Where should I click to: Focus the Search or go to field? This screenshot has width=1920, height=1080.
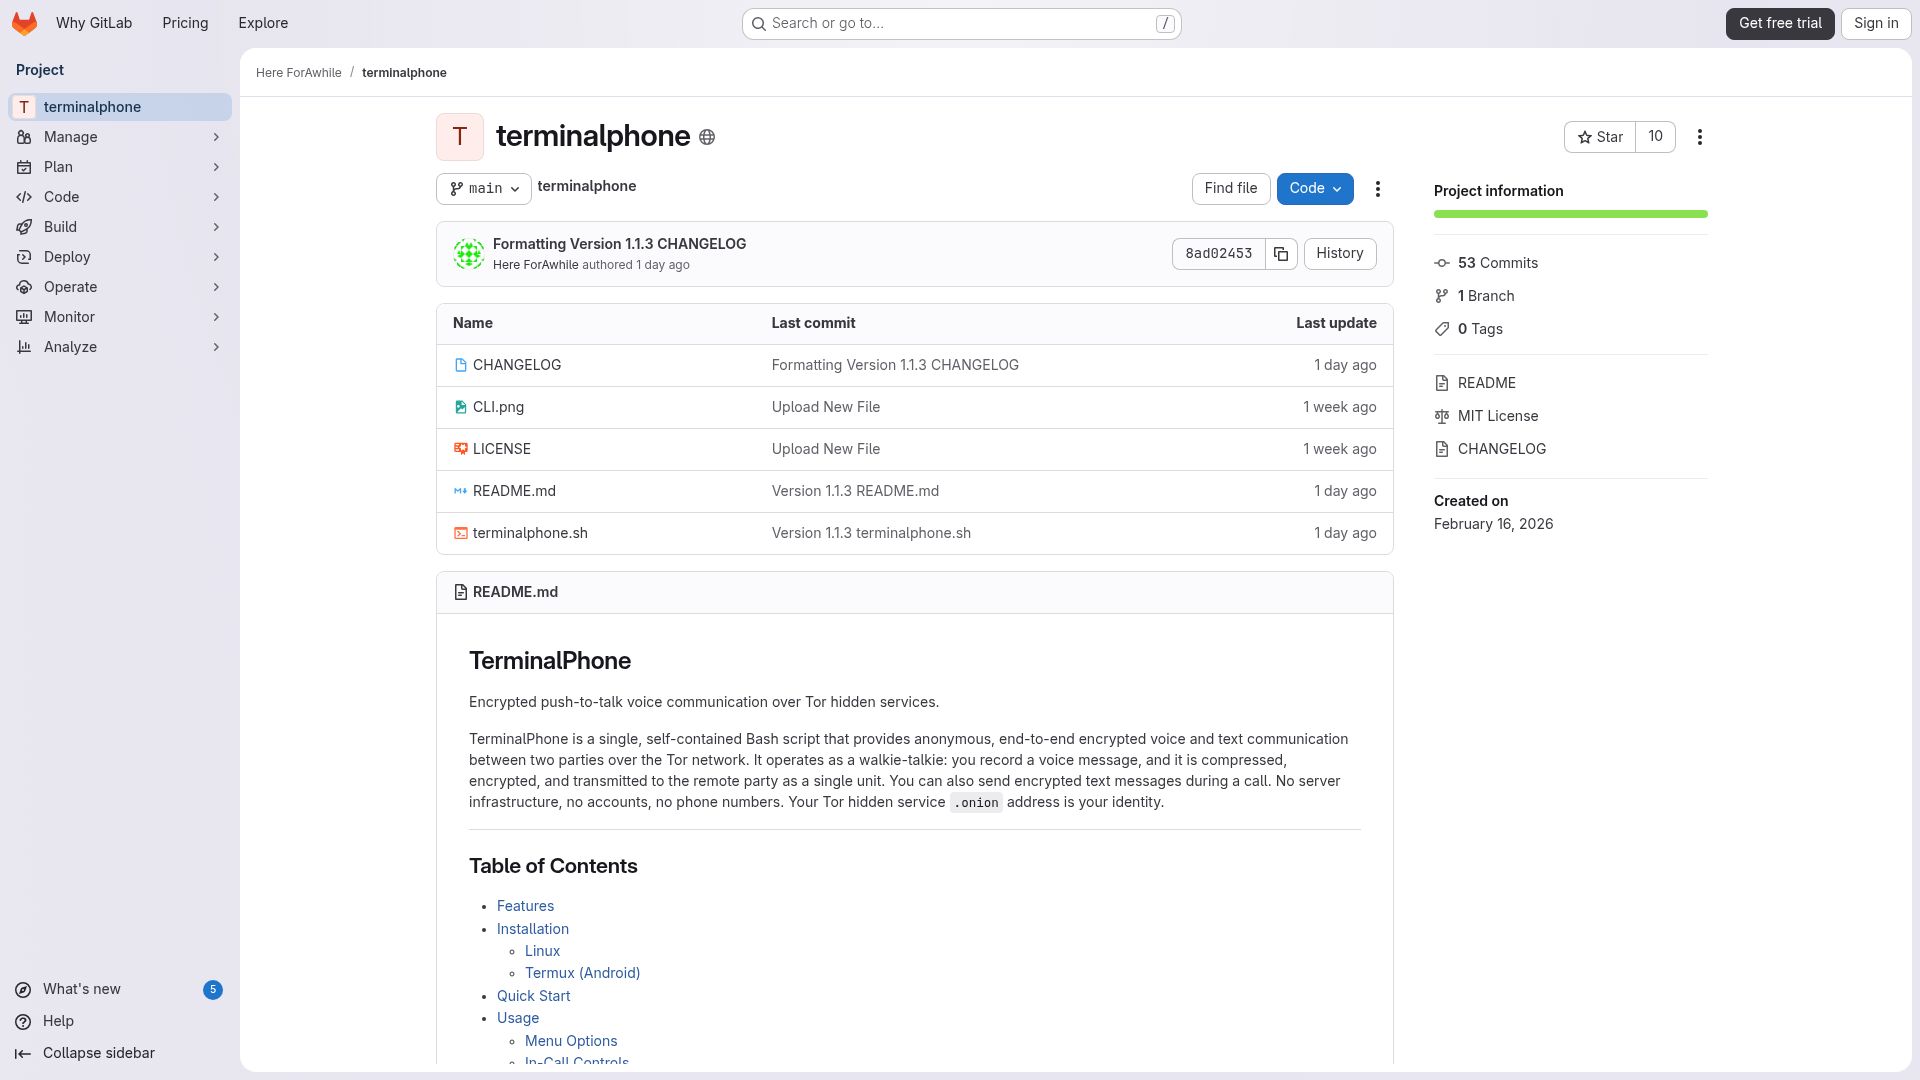962,24
